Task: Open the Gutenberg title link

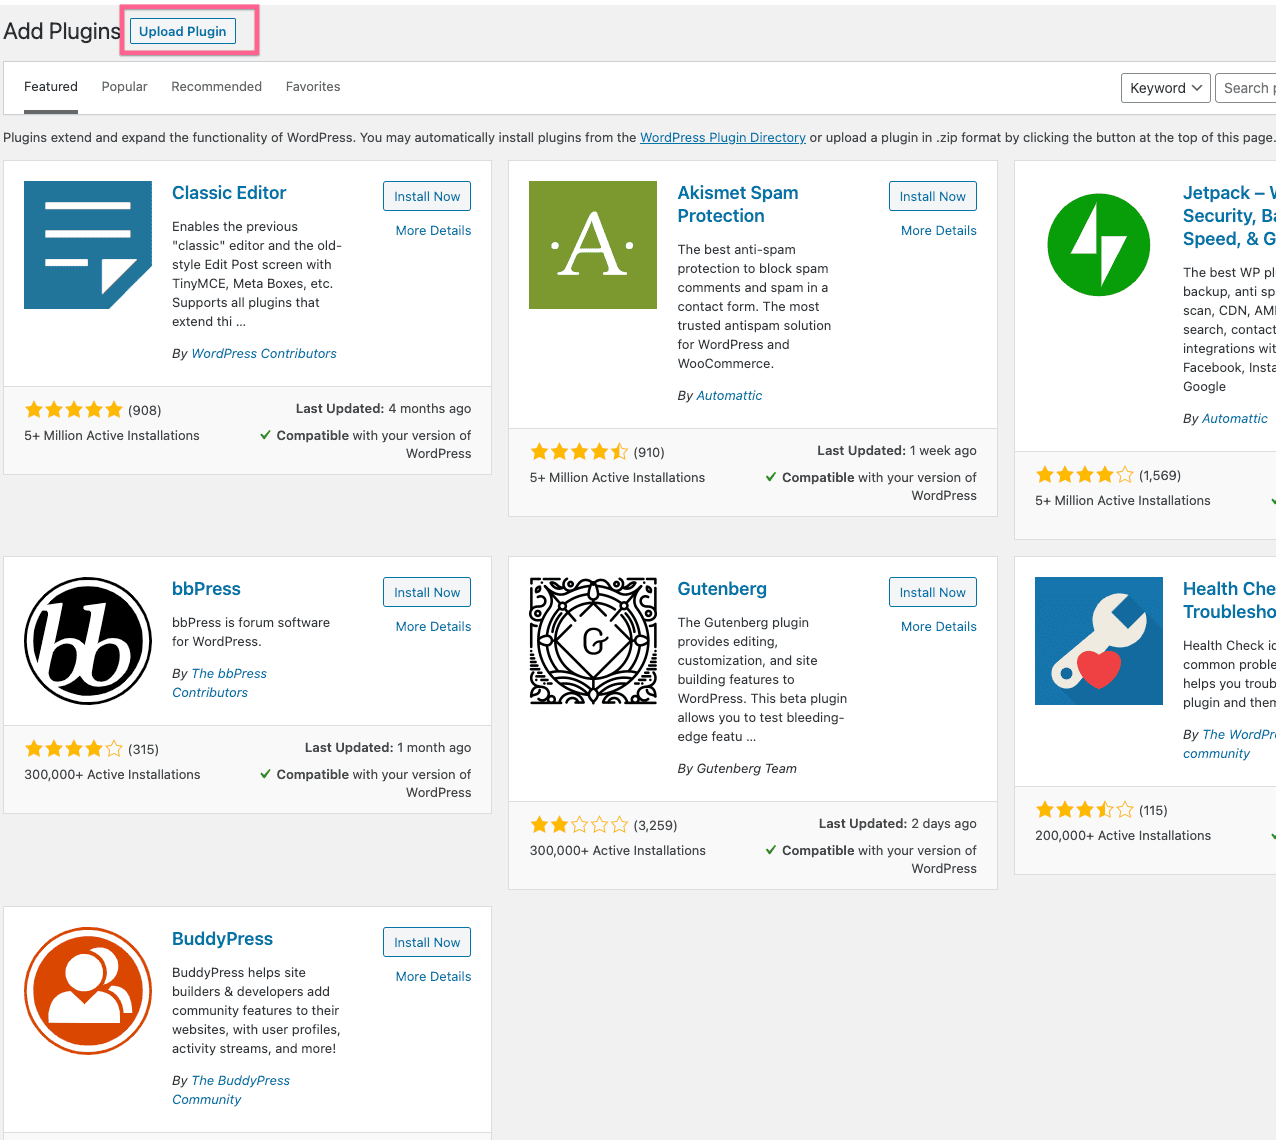Action: pyautogui.click(x=722, y=589)
